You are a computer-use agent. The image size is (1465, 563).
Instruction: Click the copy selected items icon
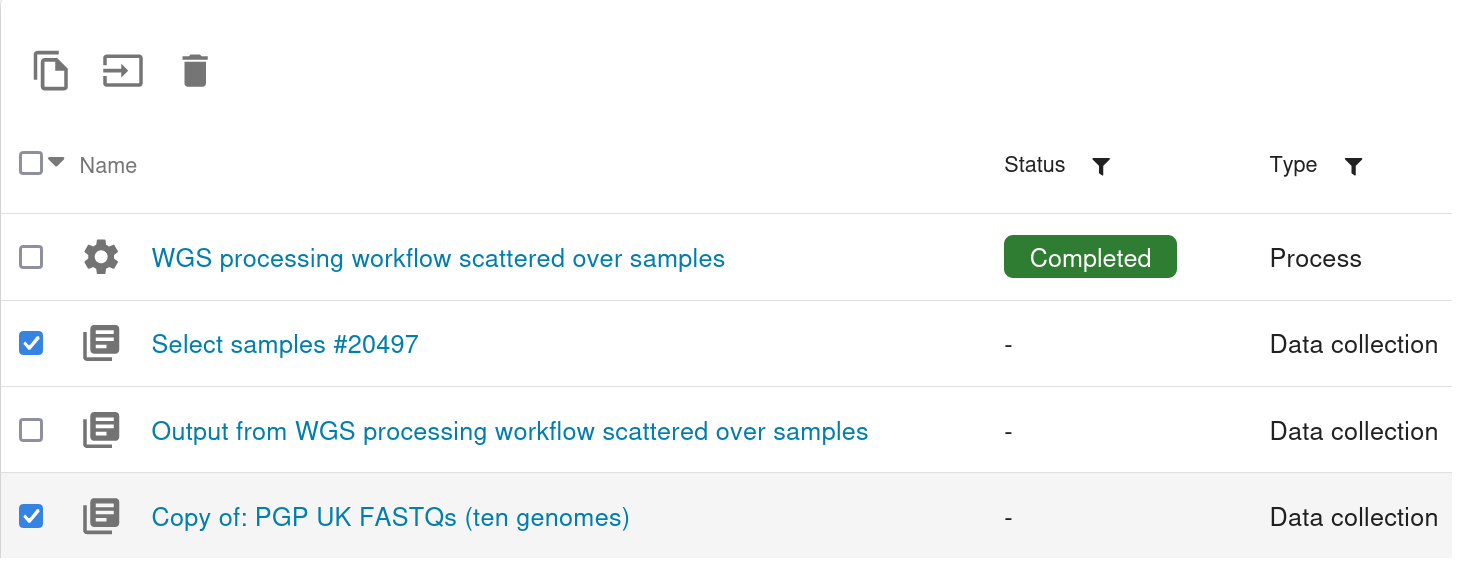point(51,71)
